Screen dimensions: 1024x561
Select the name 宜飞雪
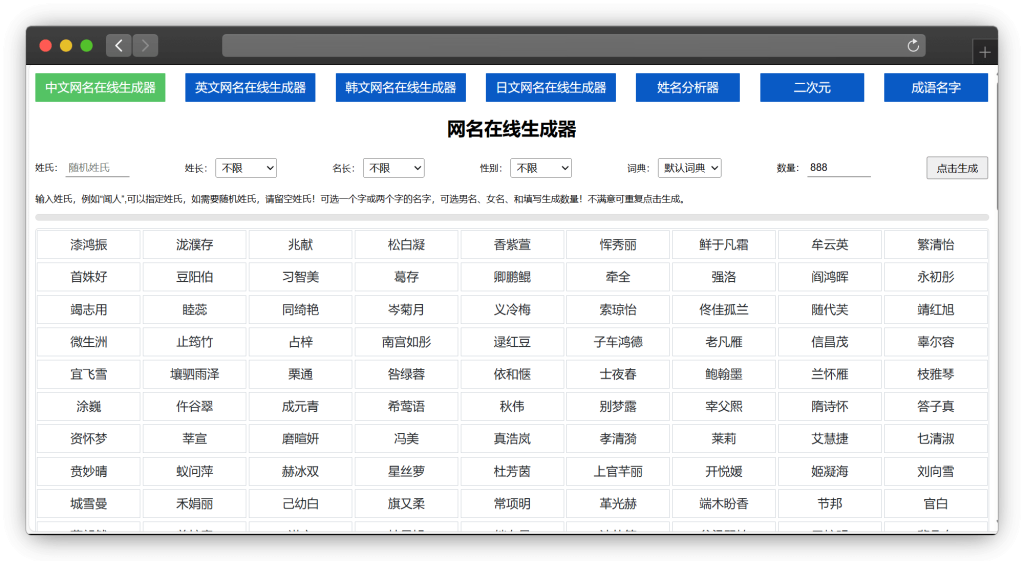click(89, 374)
